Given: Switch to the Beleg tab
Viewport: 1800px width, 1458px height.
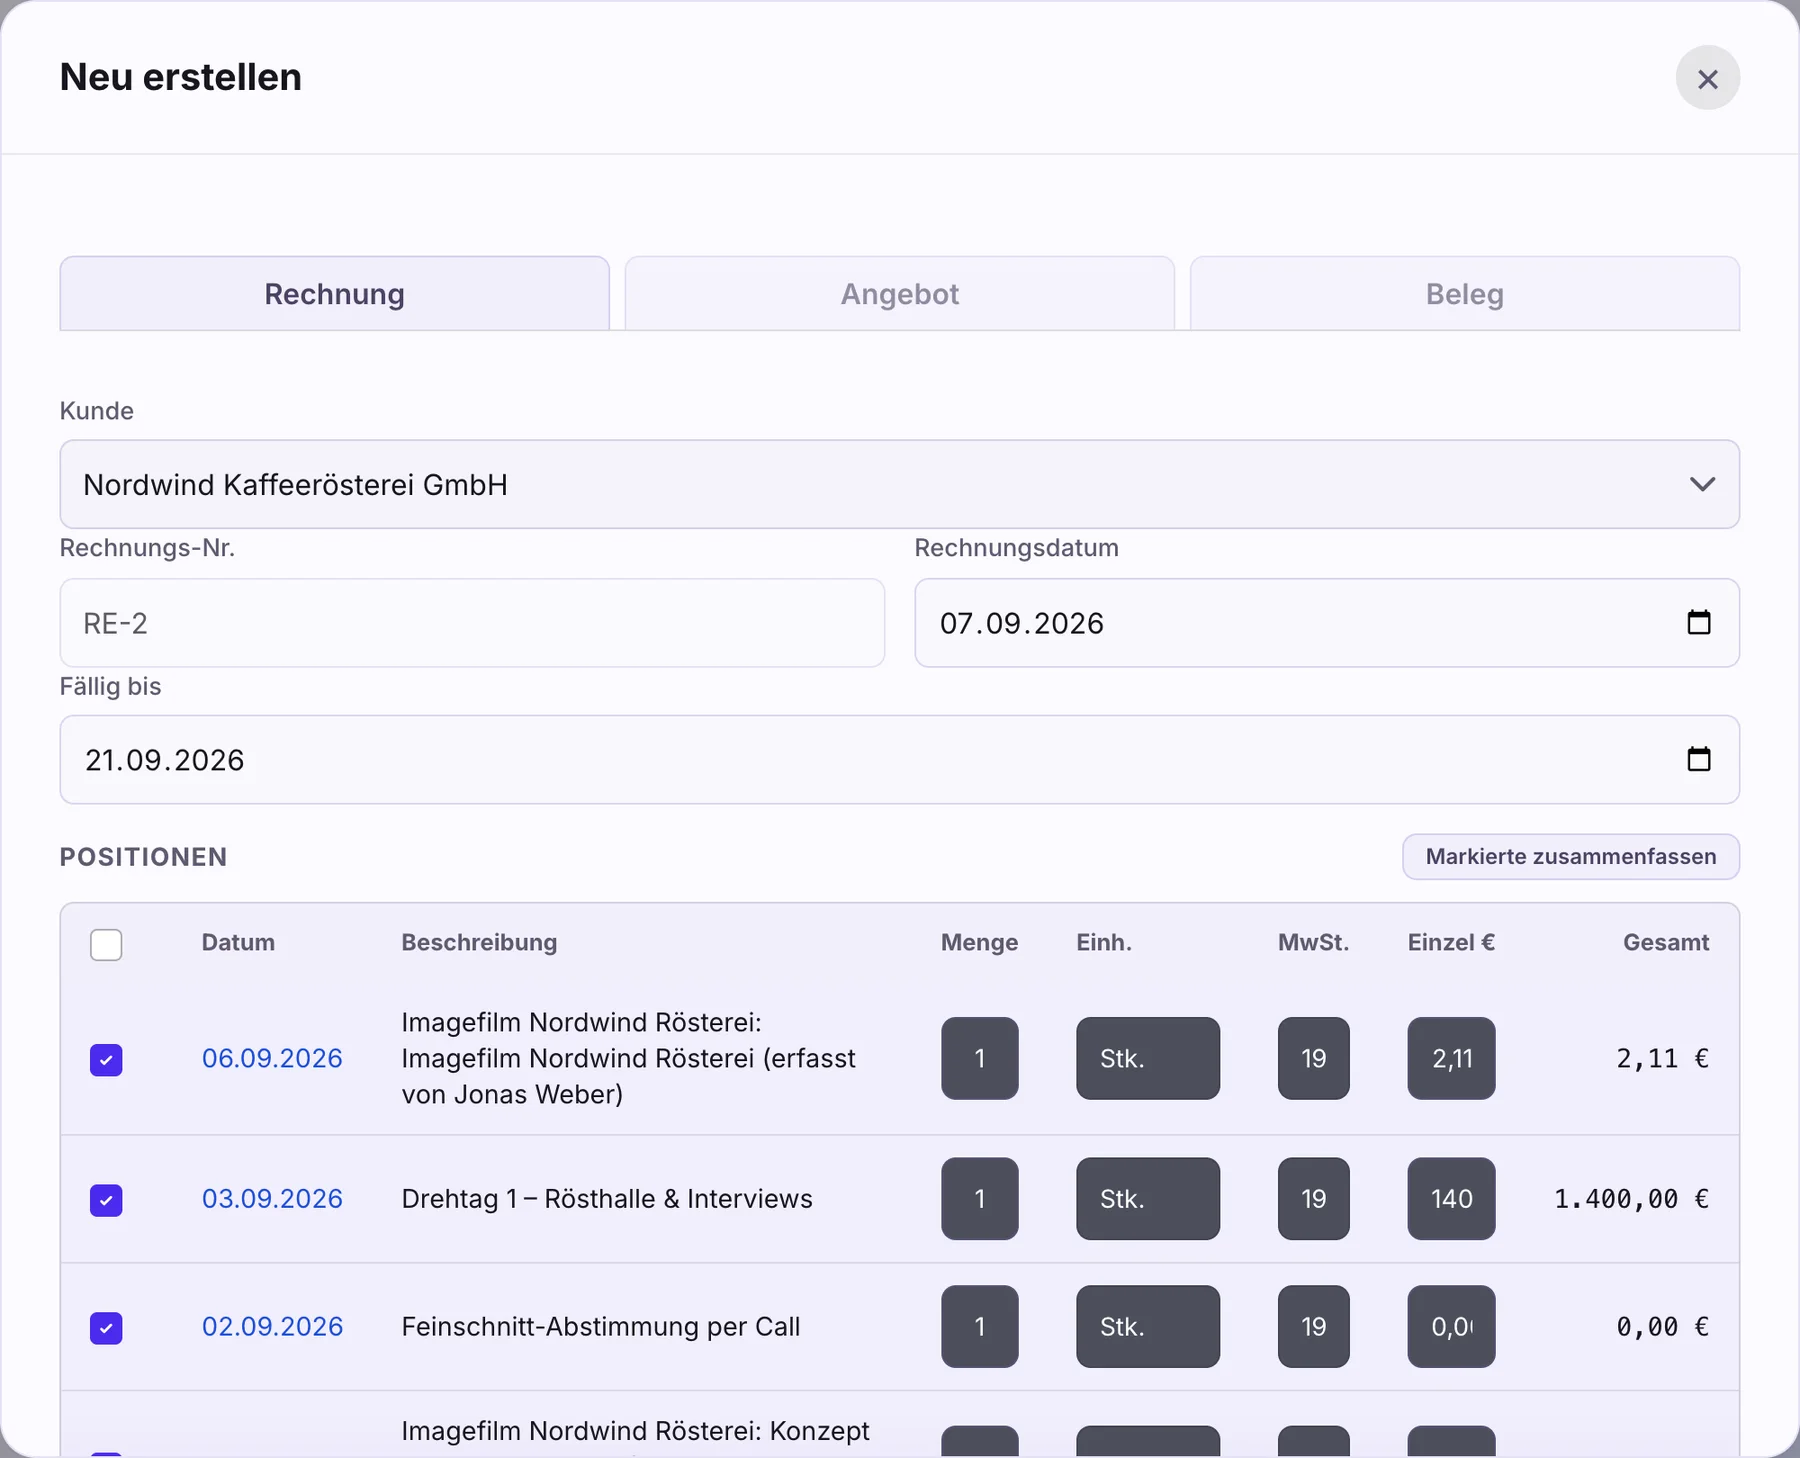Looking at the screenshot, I should point(1464,294).
